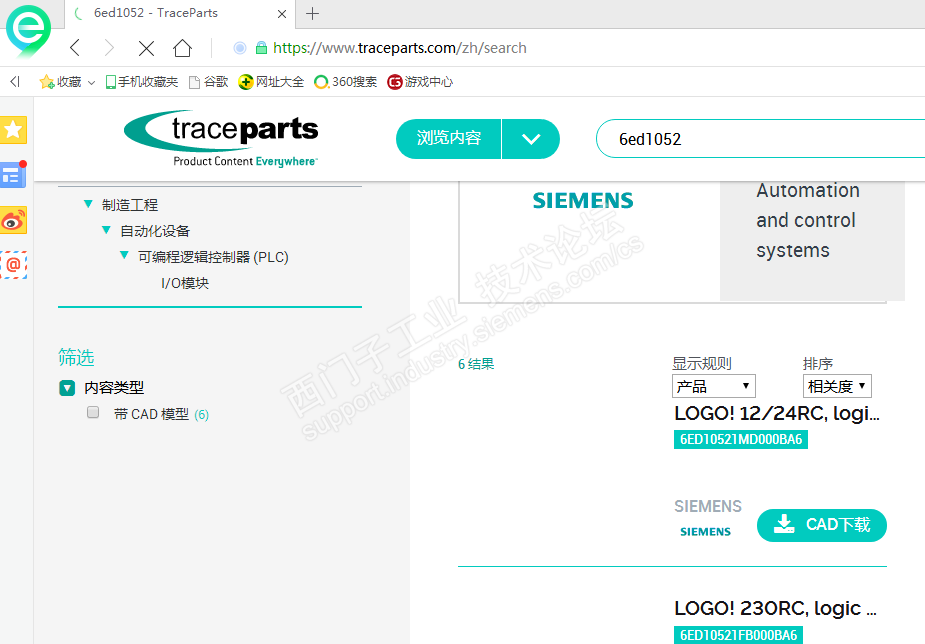Click the 6 结果 results count

(476, 364)
